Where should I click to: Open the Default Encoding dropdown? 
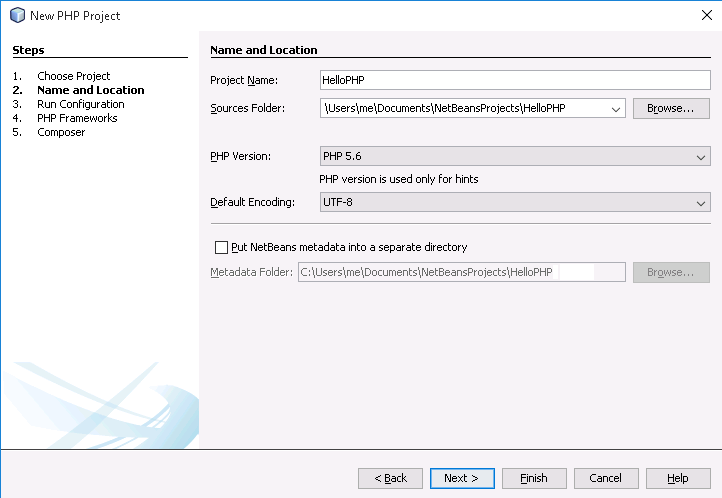(515, 202)
